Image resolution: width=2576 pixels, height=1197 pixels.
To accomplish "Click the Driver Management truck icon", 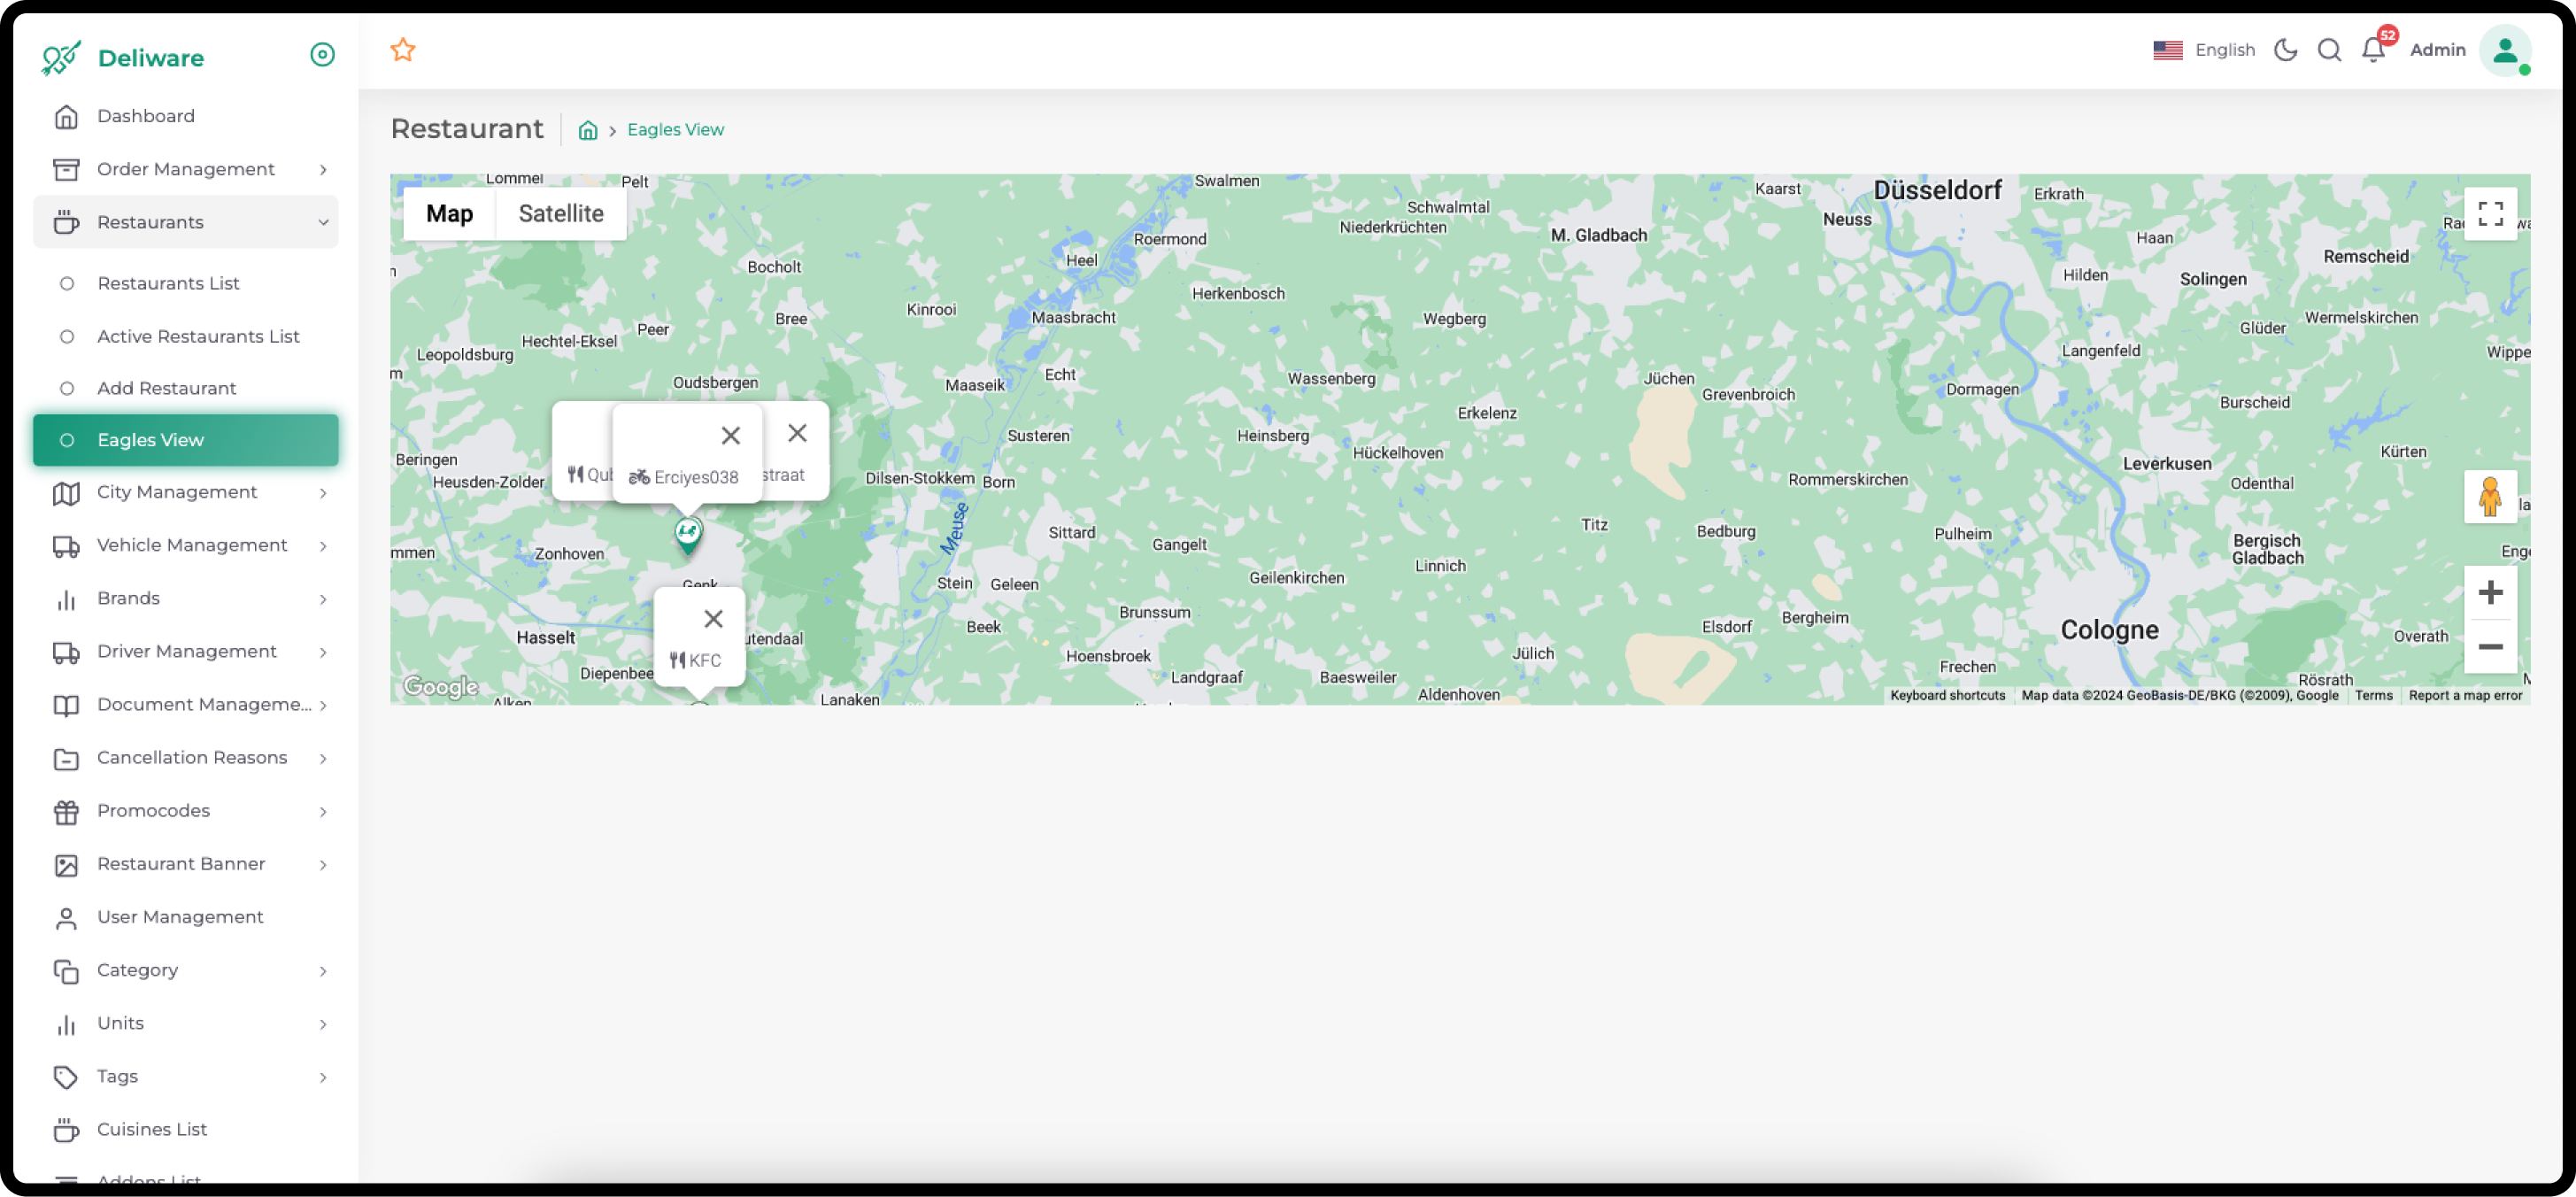I will [x=66, y=652].
